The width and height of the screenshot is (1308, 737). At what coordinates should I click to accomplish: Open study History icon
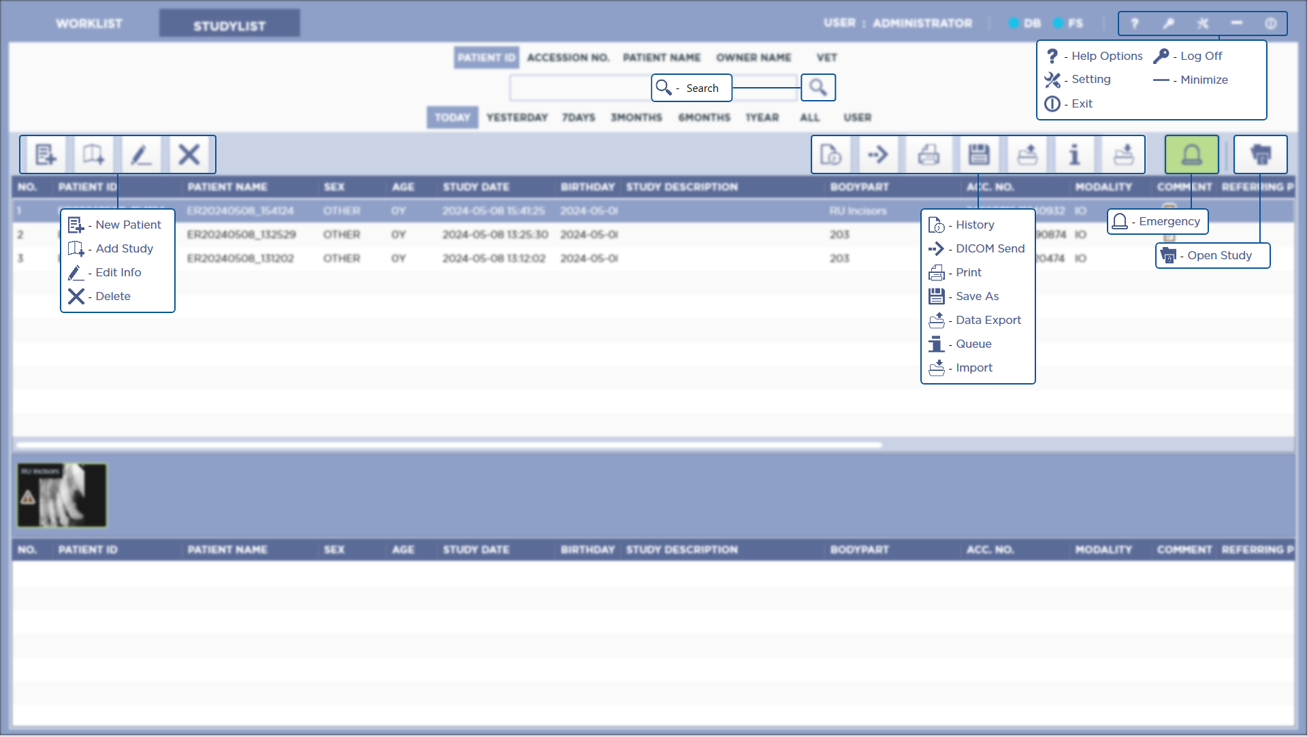pos(831,155)
